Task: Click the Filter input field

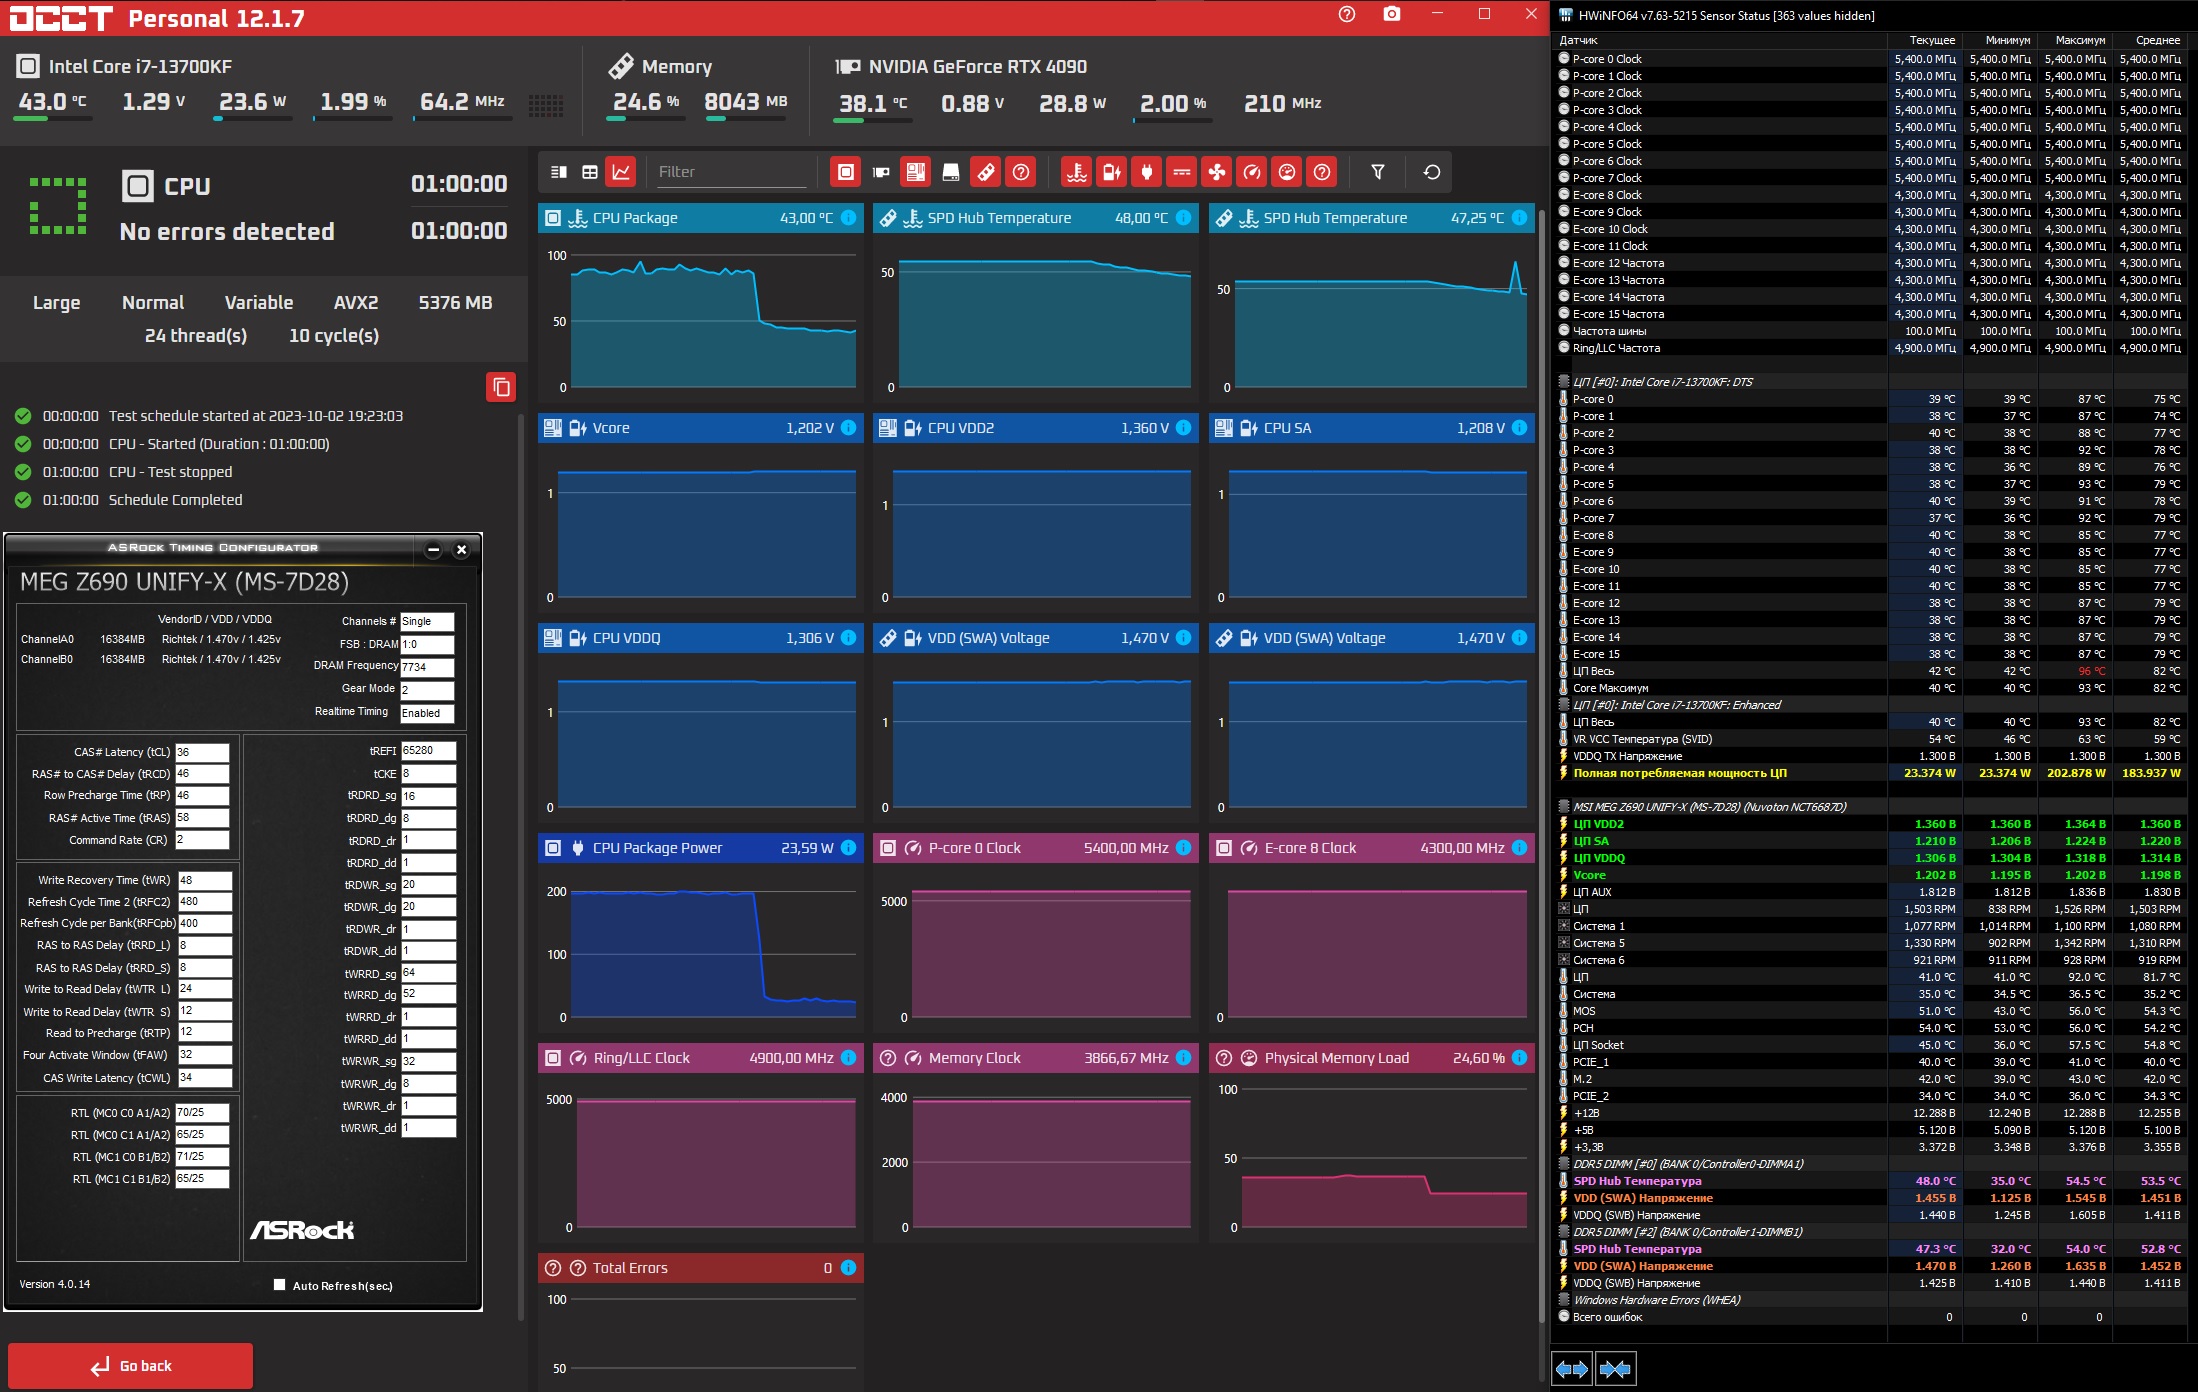Action: point(730,172)
